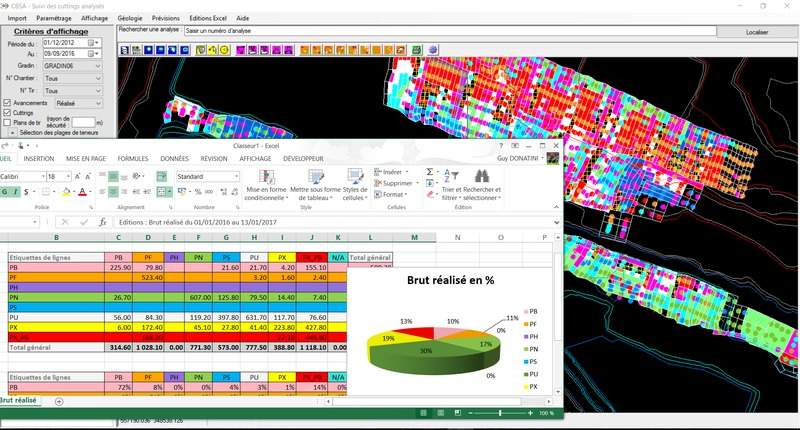Viewport: 800px width, 430px height.
Task: Click the first orange icon in map toolbar
Action: tap(305, 50)
